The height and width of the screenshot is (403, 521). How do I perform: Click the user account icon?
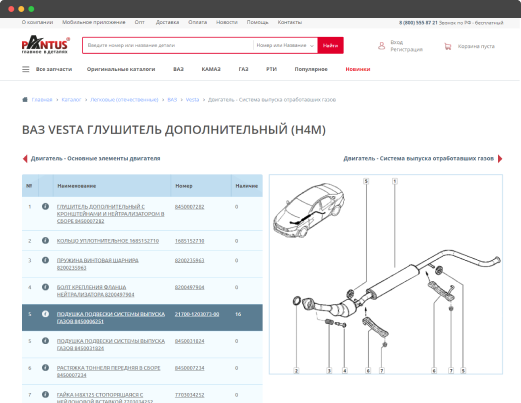tap(381, 46)
